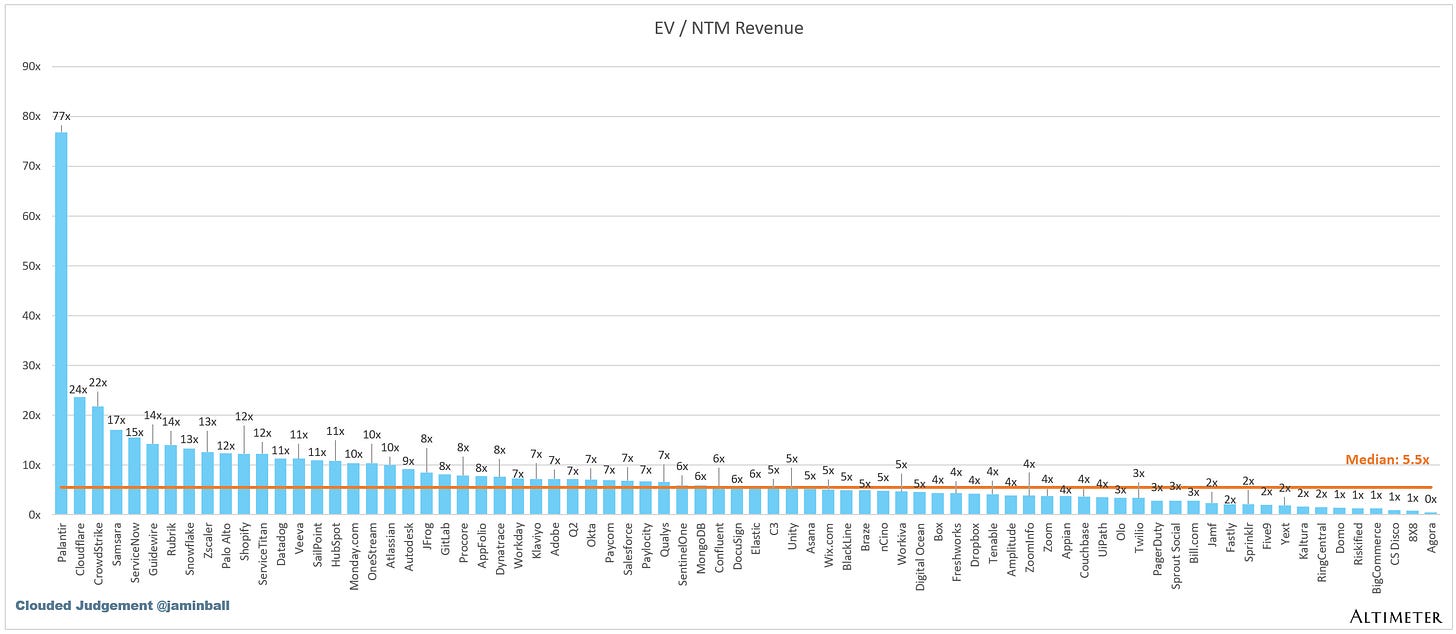Click the chart title EV / NTM Revenue

pos(727,28)
